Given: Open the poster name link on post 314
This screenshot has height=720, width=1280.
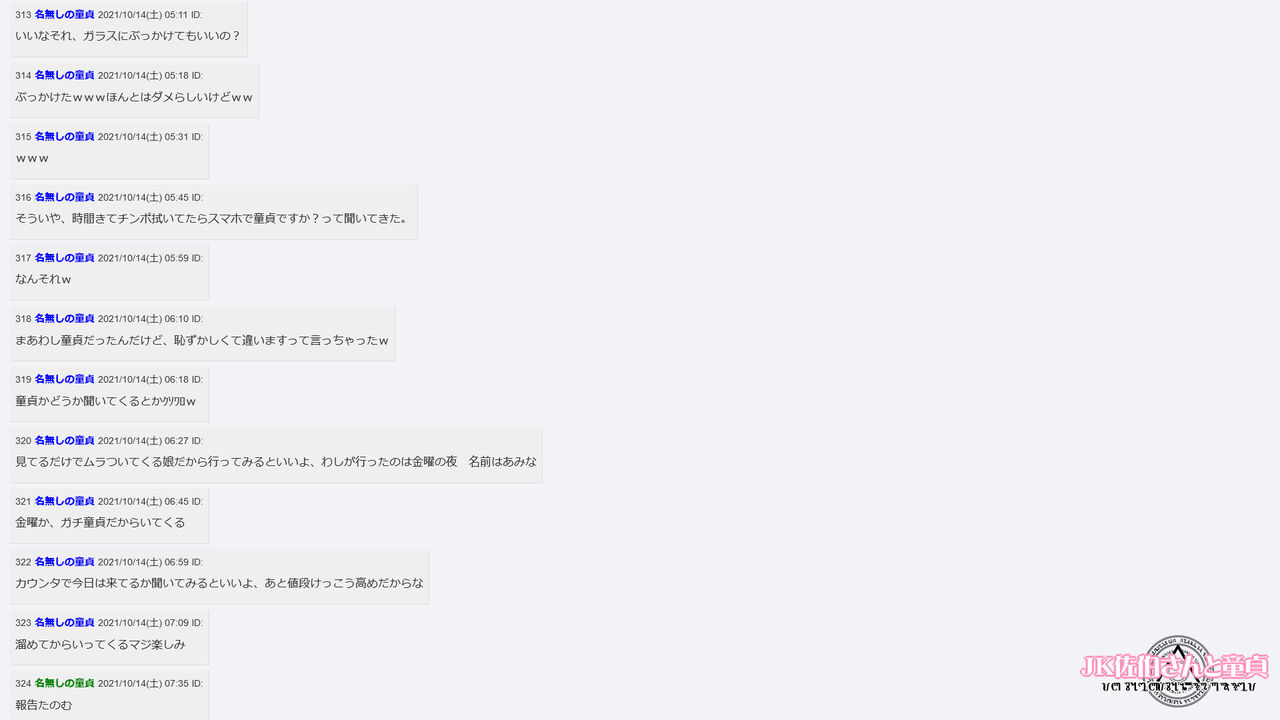Looking at the screenshot, I should click(x=65, y=76).
